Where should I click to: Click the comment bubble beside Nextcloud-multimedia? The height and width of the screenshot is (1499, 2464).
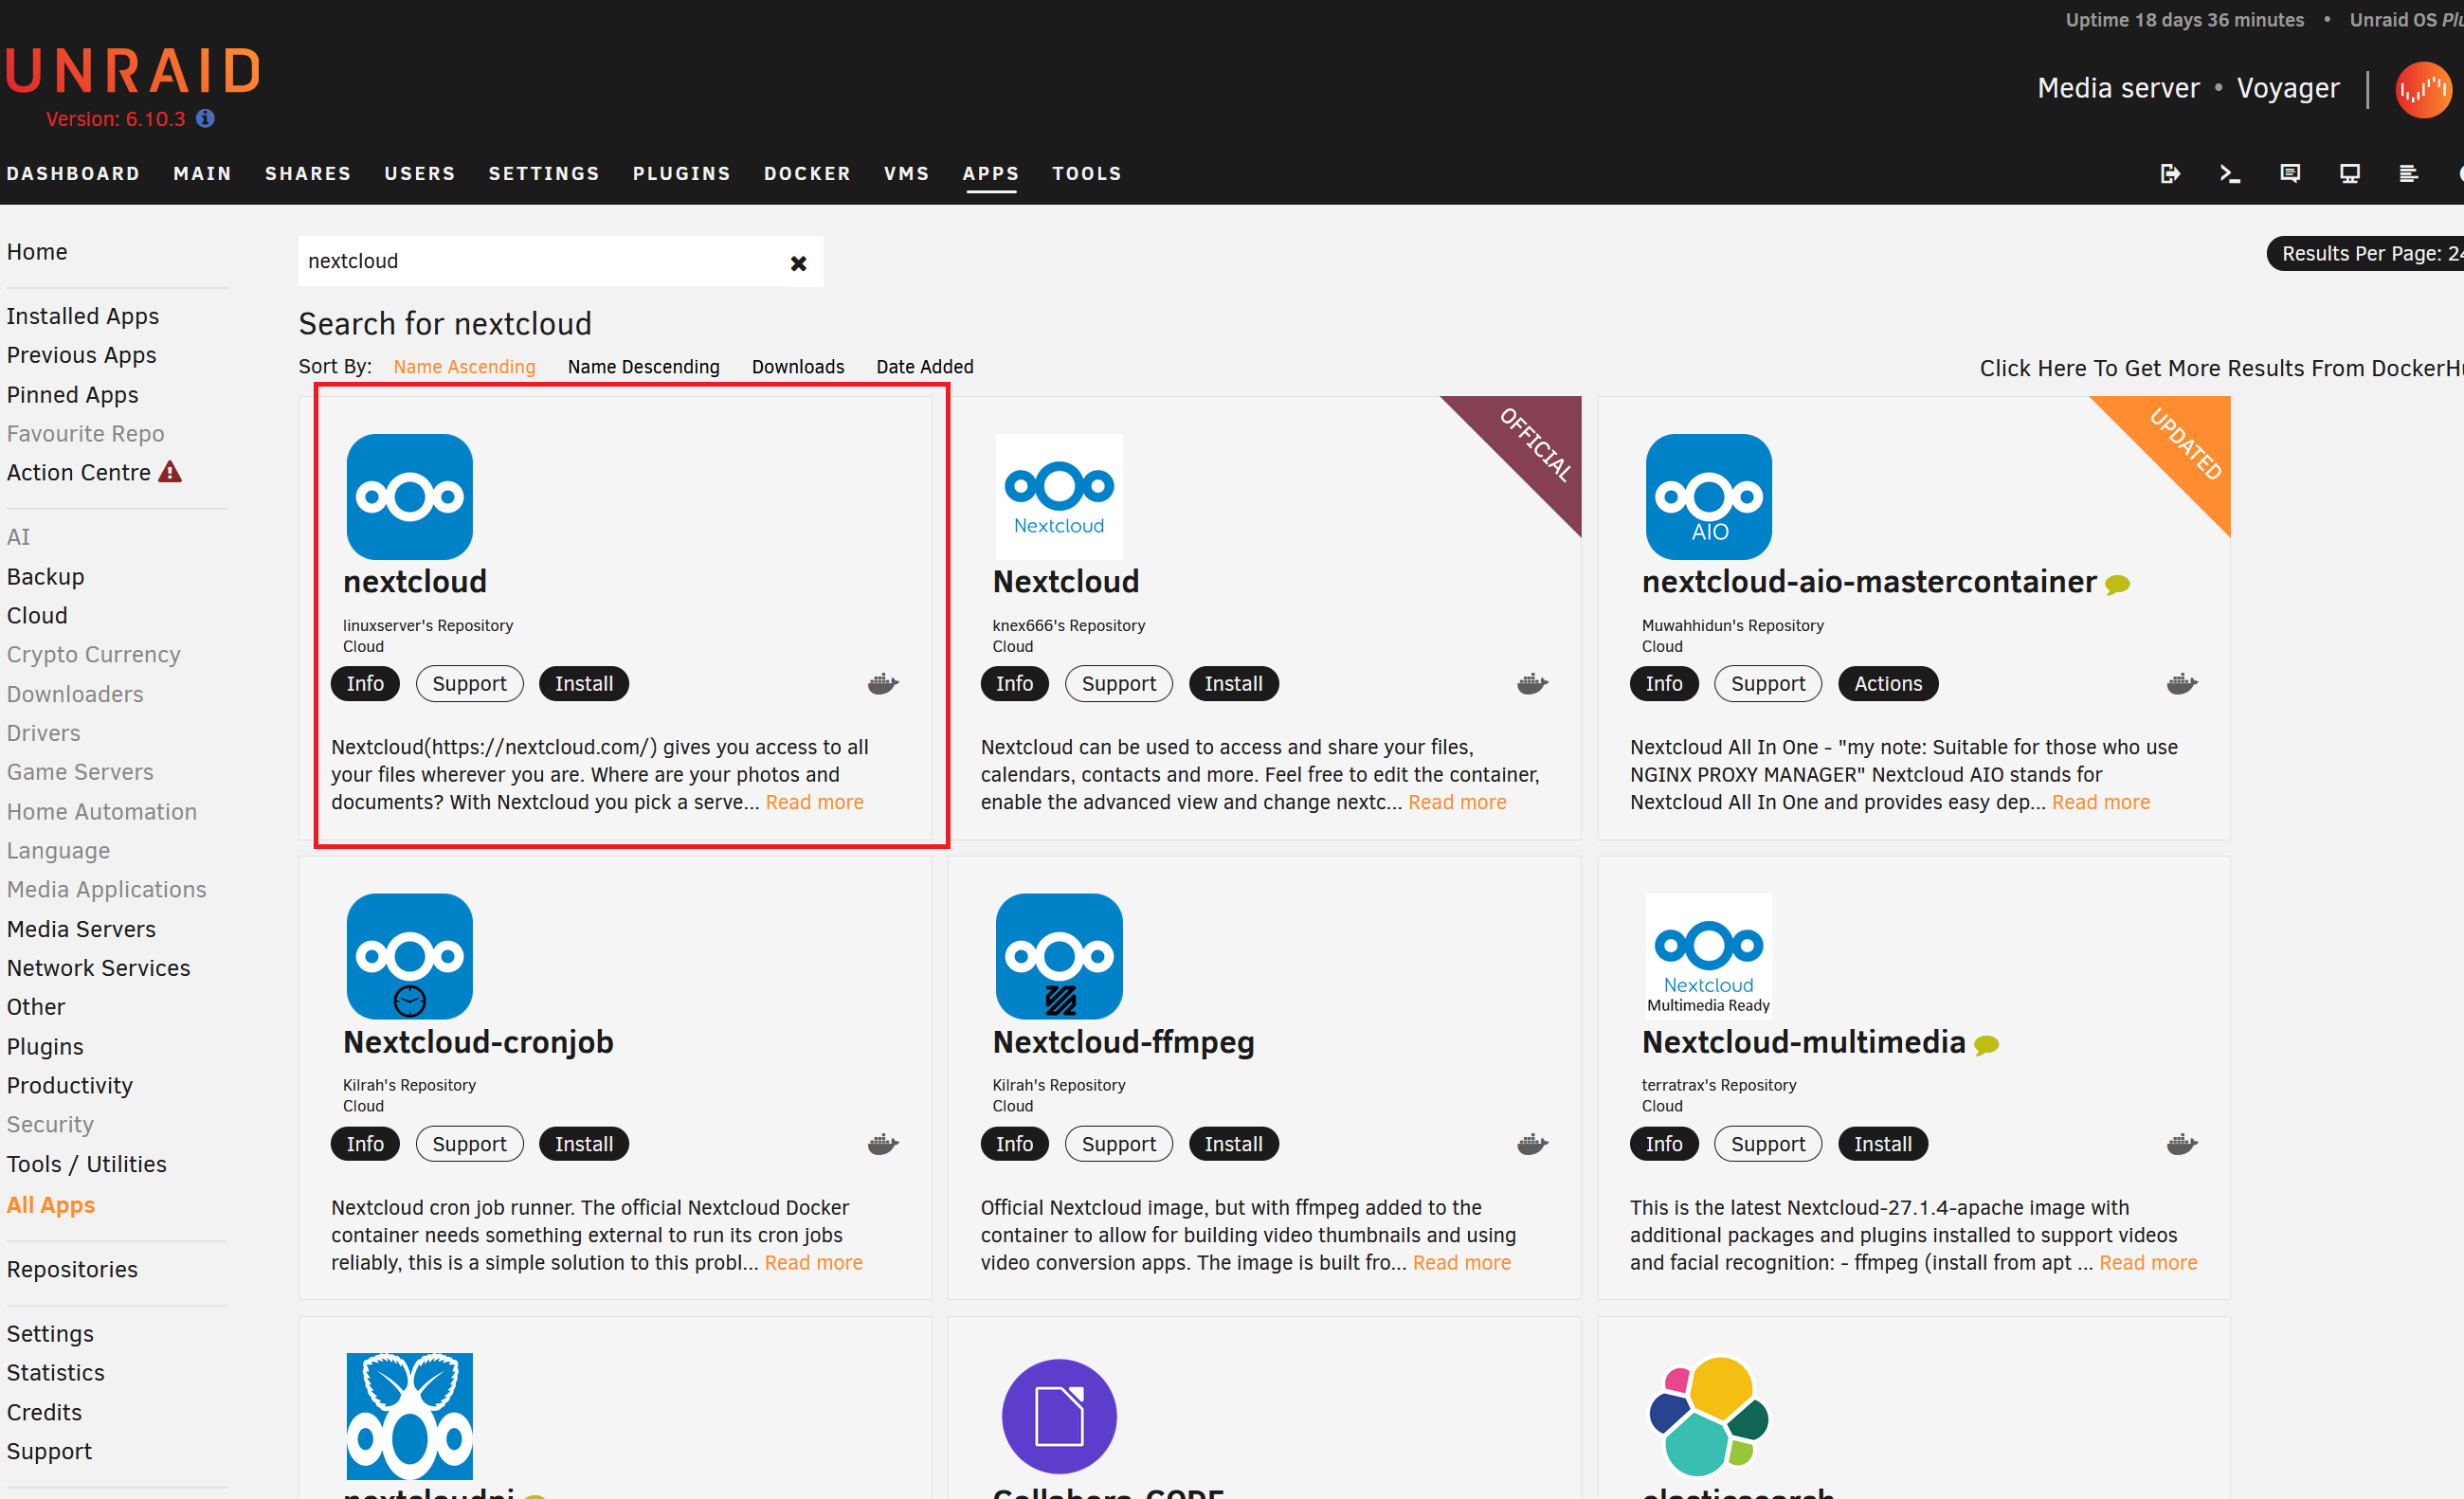(1985, 1044)
